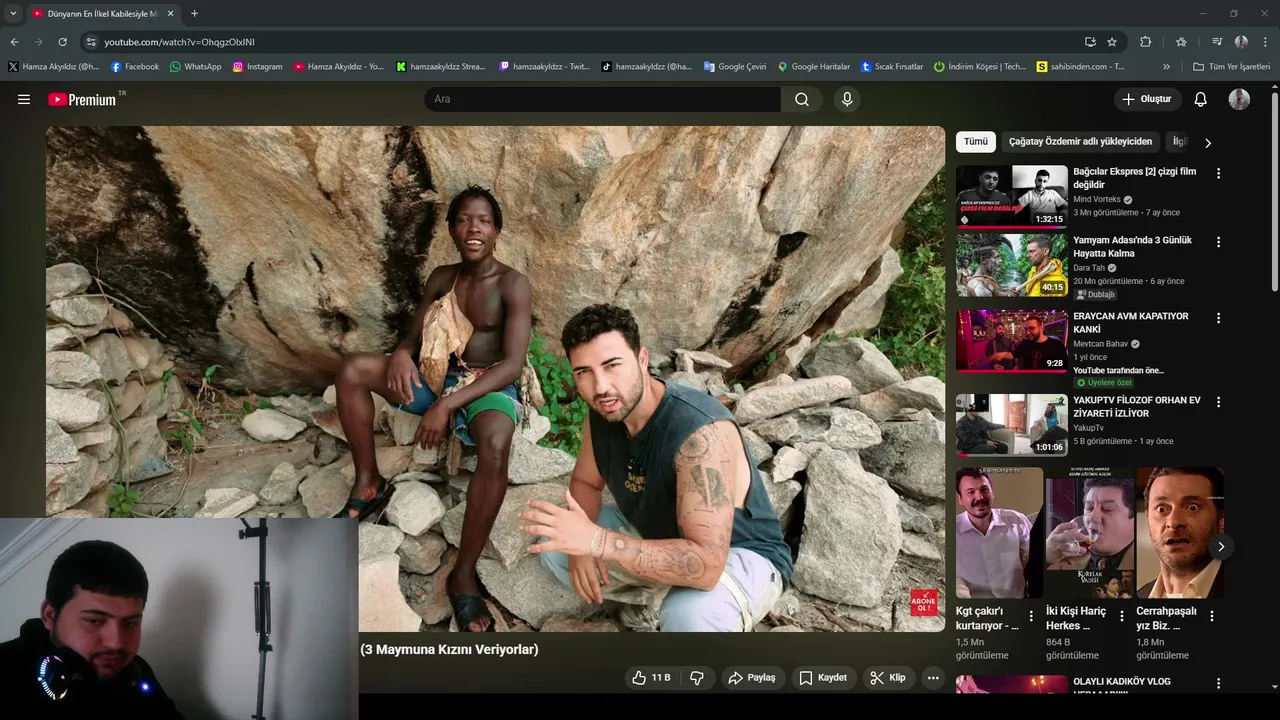Click the main video player
This screenshot has width=1280, height=720.
click(495, 378)
